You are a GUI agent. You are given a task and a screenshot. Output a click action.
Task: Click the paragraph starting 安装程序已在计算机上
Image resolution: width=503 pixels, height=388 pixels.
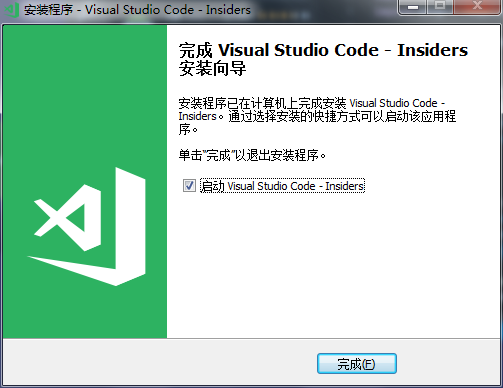point(317,116)
